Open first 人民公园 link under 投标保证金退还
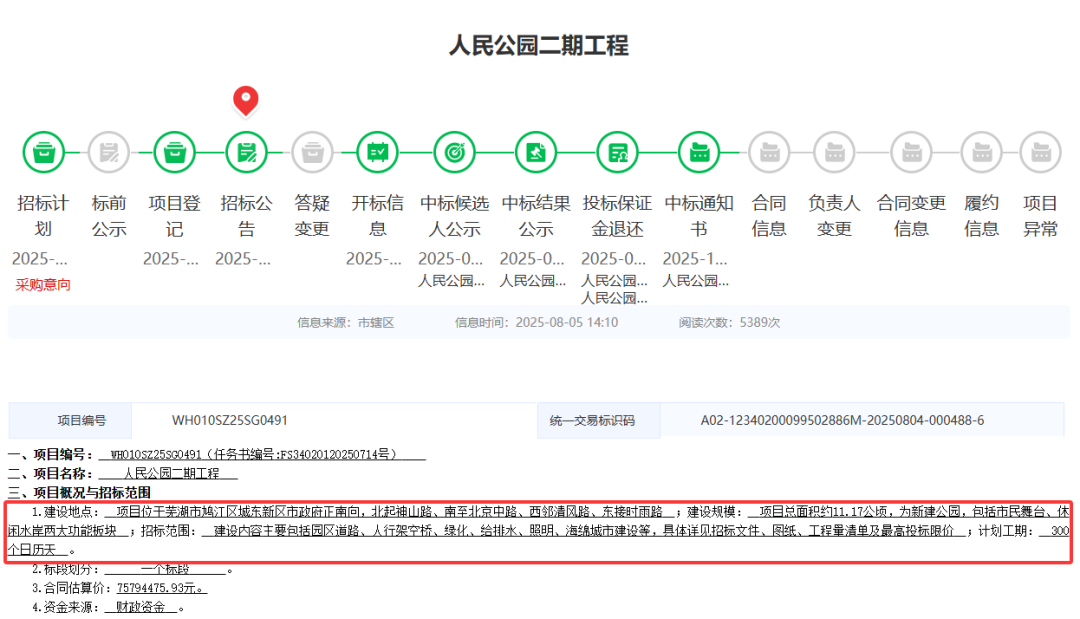1080x619 pixels. click(x=614, y=281)
